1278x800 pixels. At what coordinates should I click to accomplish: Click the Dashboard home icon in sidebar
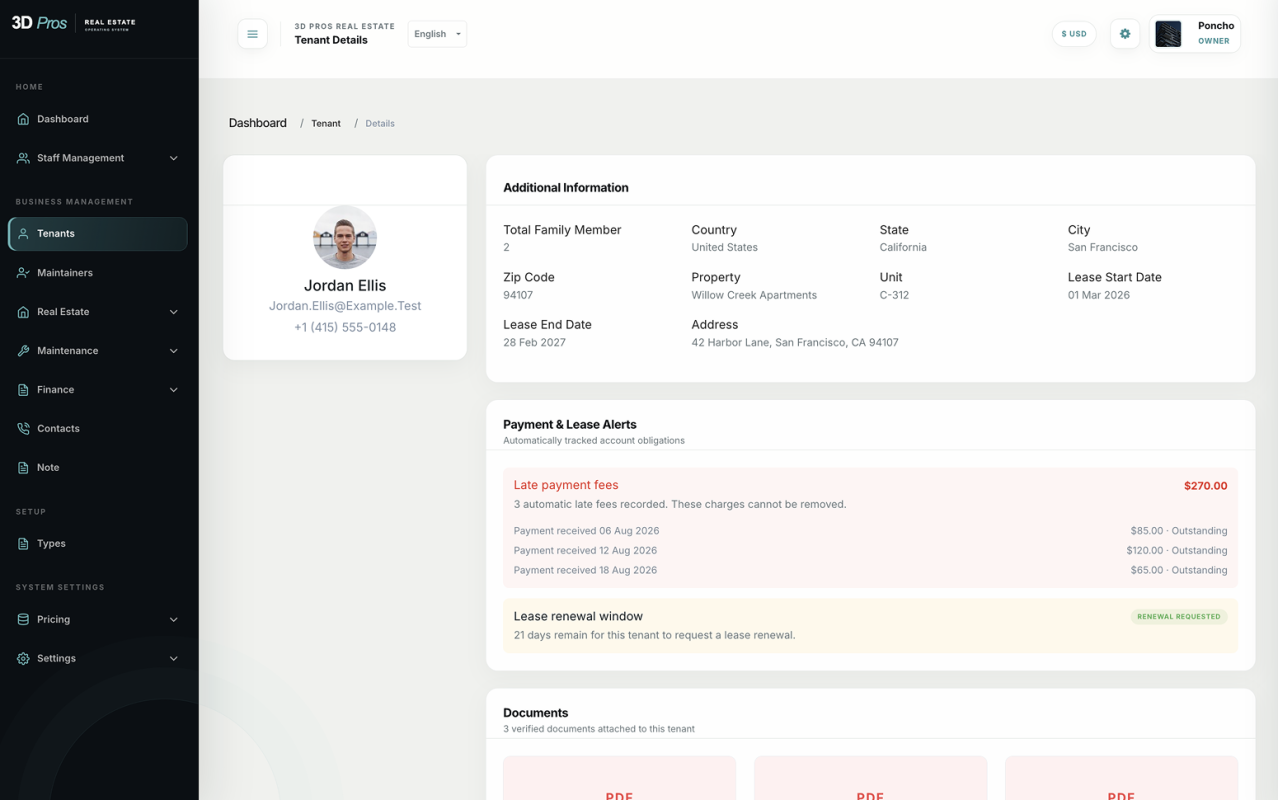(23, 119)
